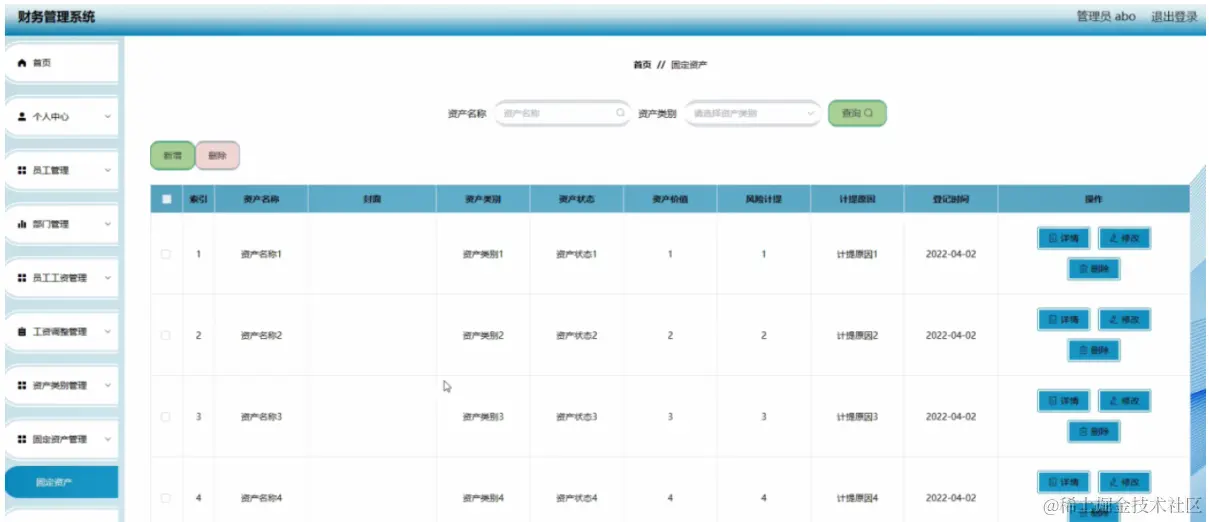Collapse the 固定资产管理 chevron

pos(108,440)
